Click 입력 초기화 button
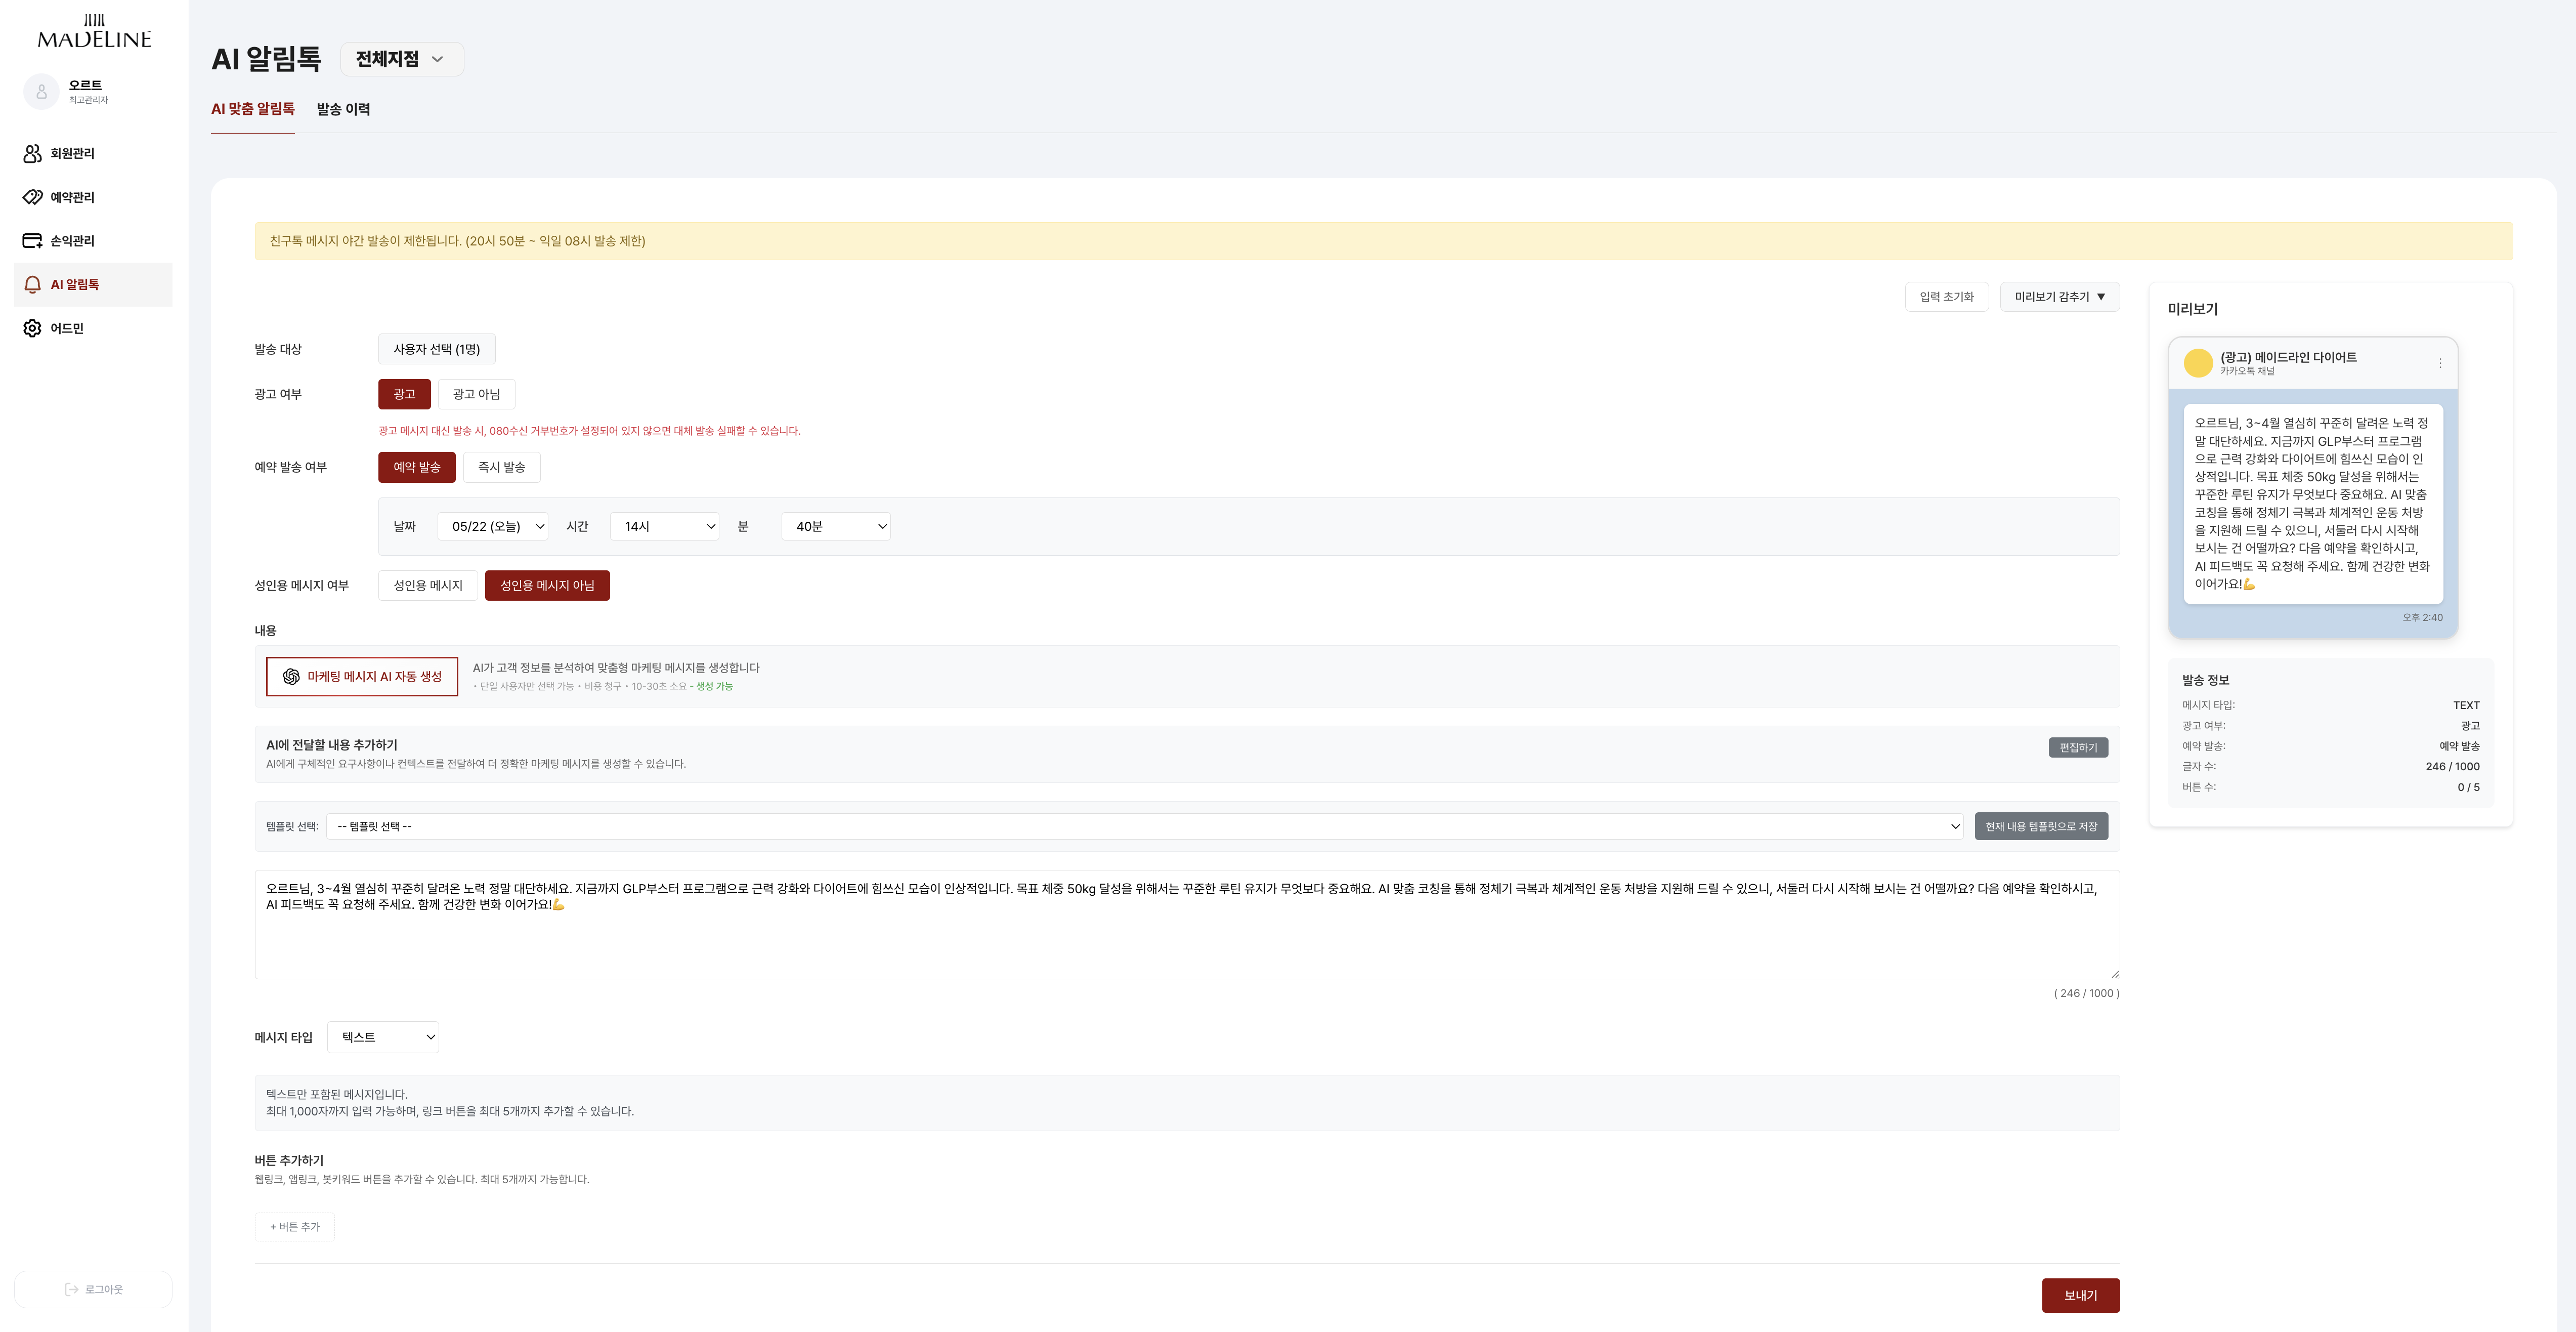The height and width of the screenshot is (1332, 2576). coord(1946,297)
